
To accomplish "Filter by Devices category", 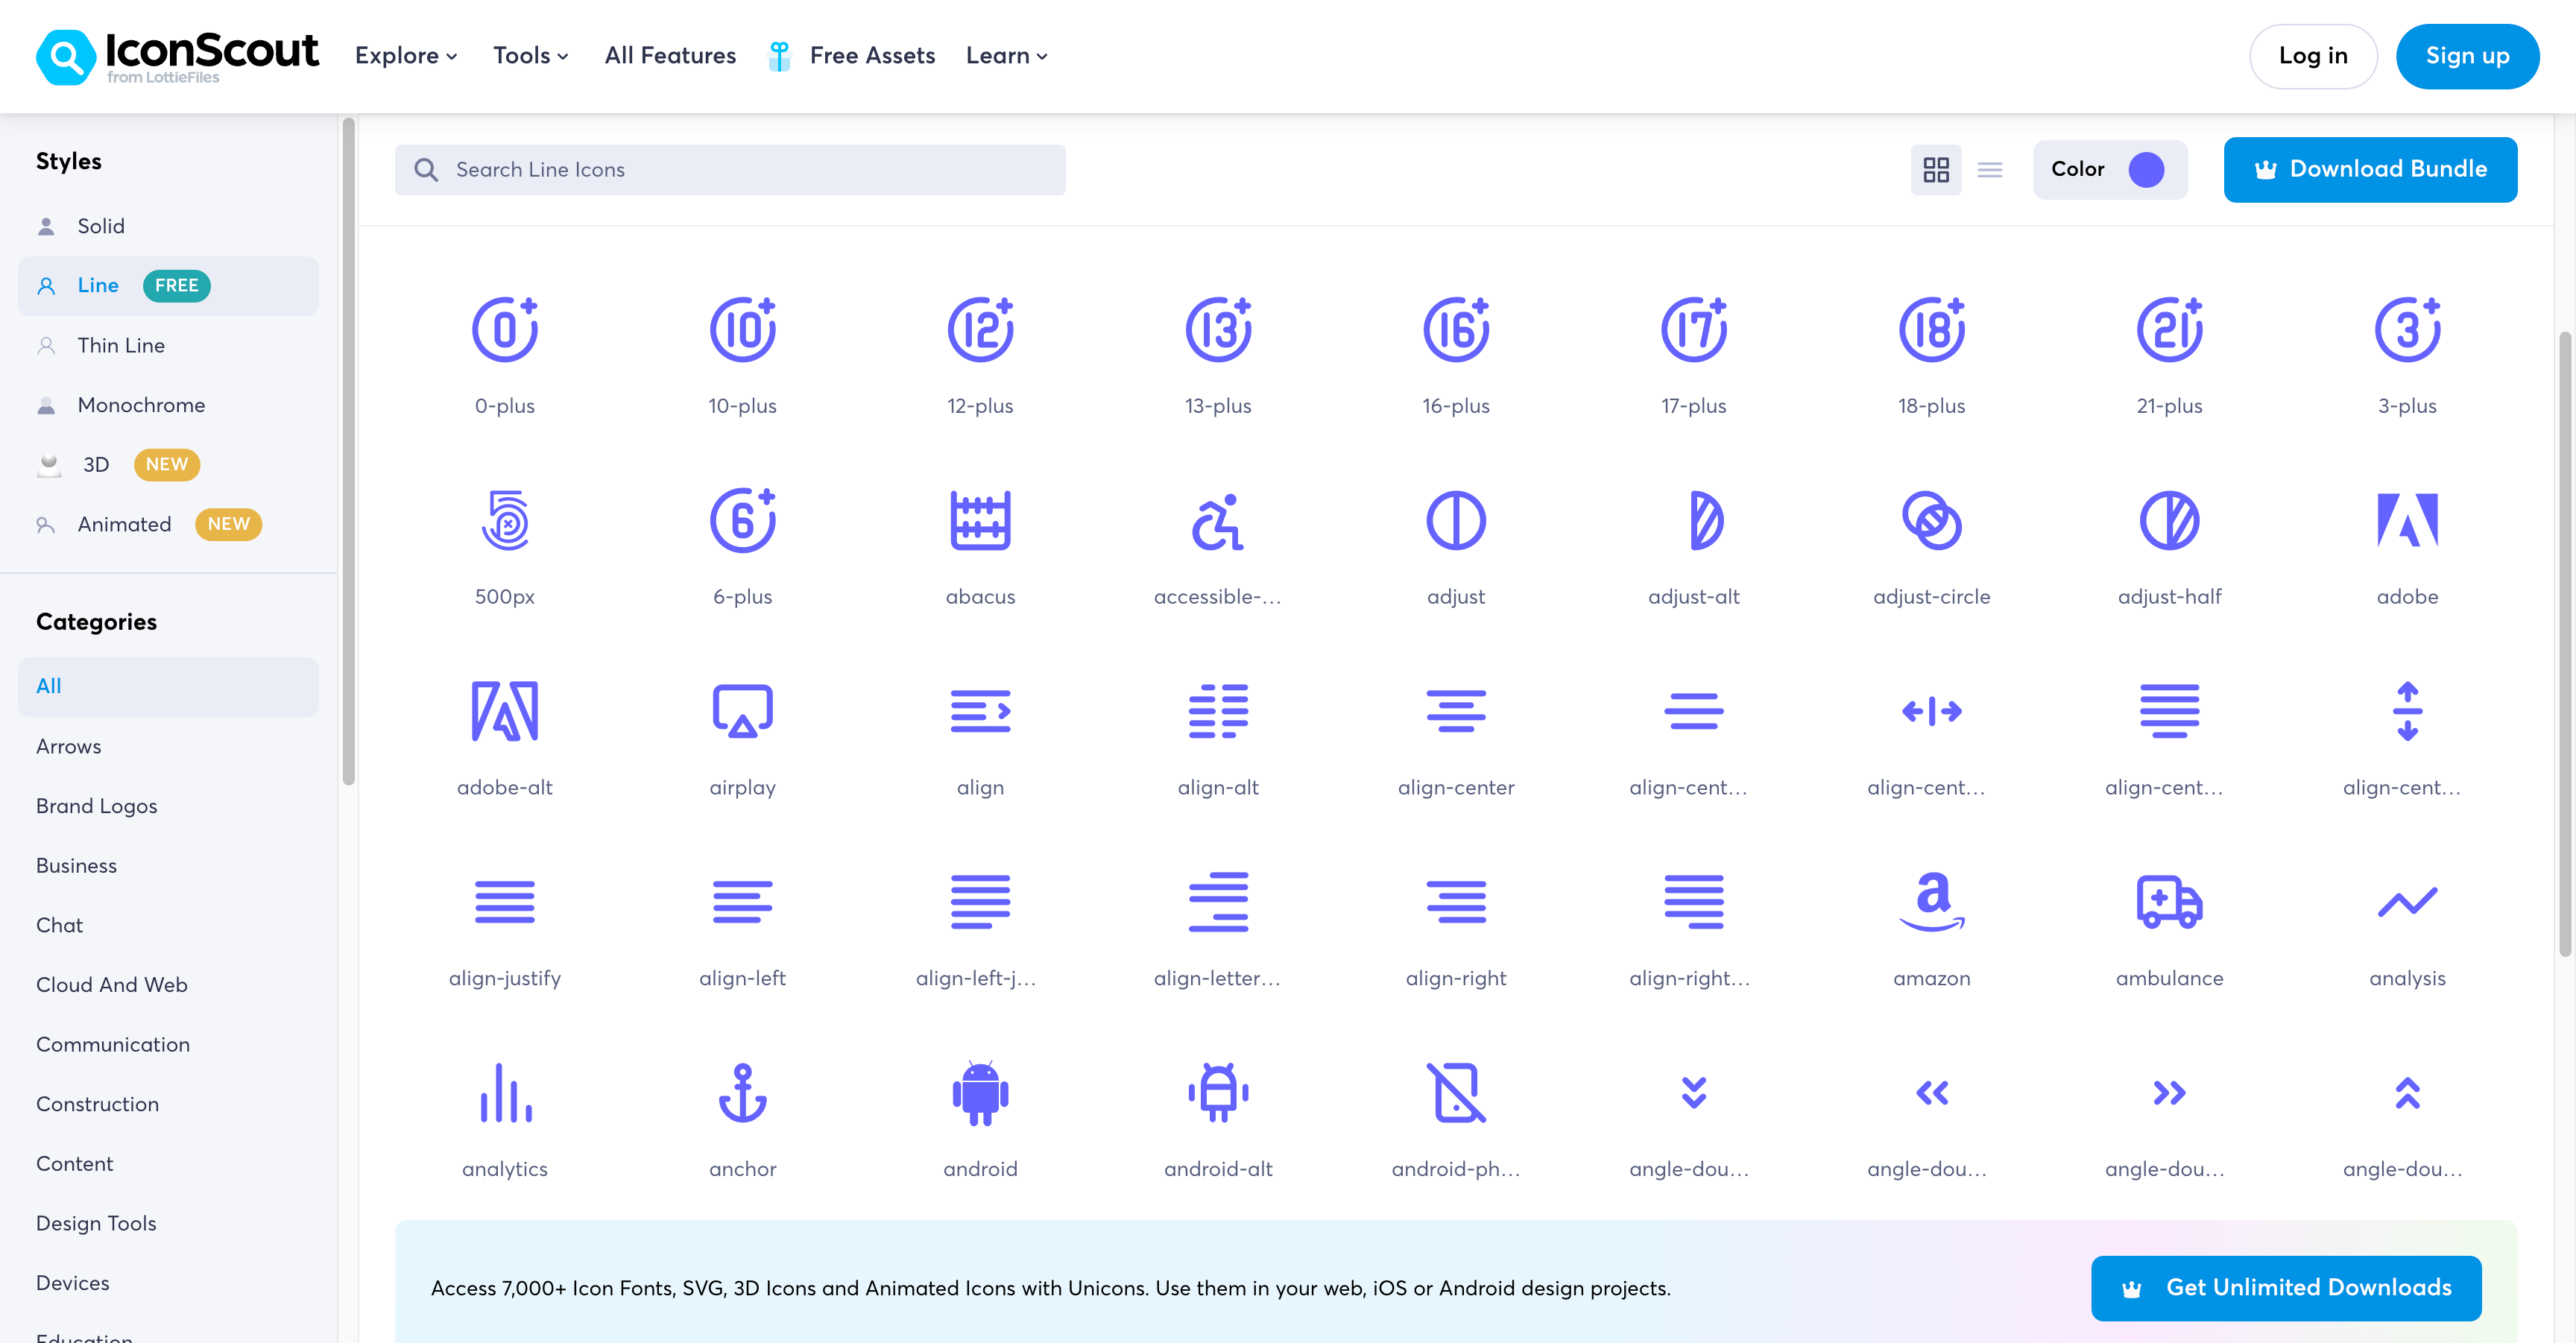I will (x=168, y=1283).
